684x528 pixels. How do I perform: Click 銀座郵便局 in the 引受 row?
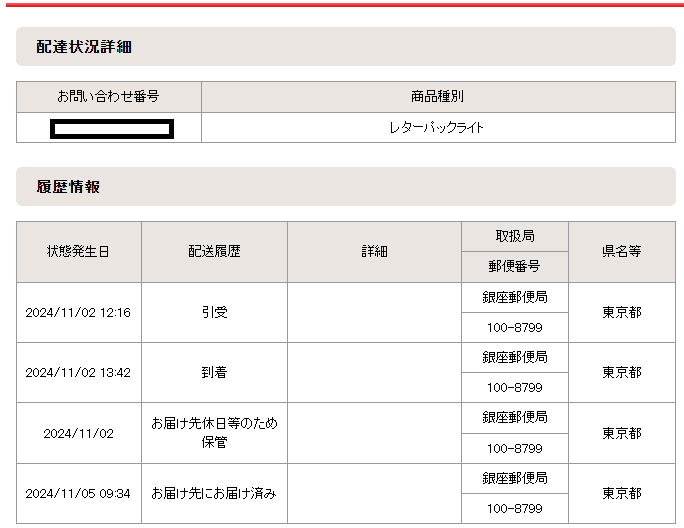tap(515, 297)
